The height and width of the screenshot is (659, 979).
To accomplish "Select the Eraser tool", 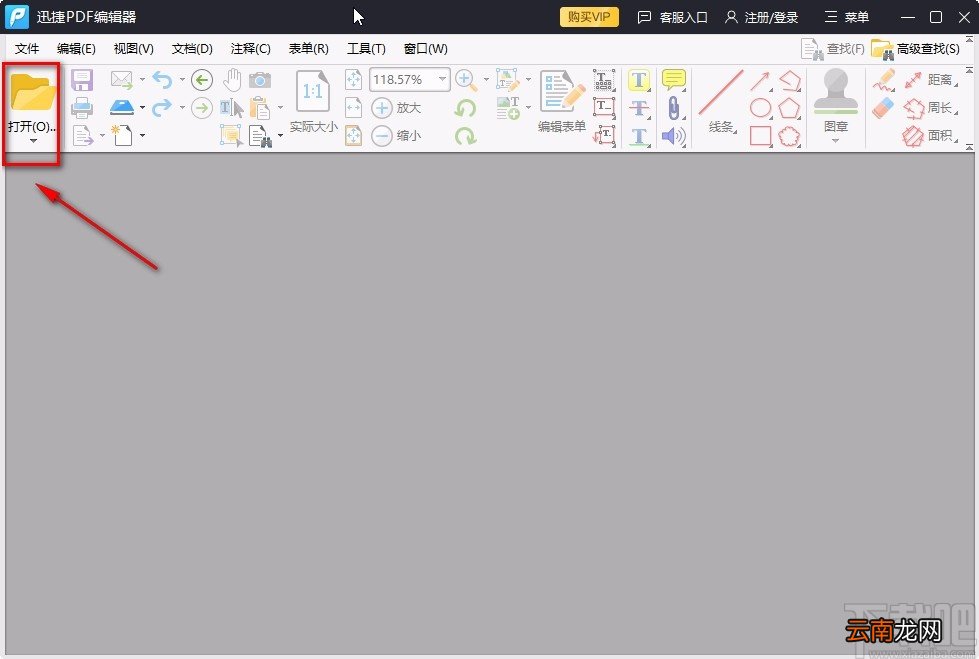I will (883, 107).
